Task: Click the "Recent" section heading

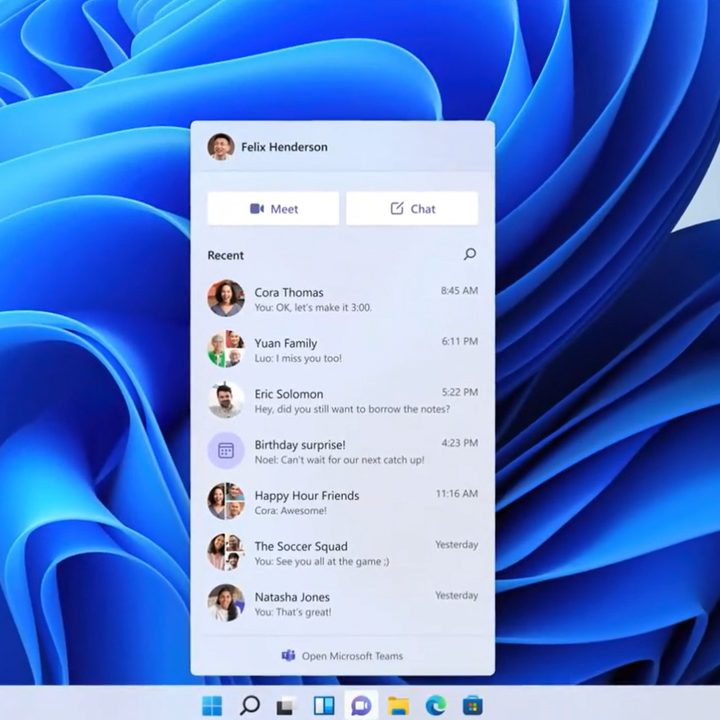Action: 225,255
